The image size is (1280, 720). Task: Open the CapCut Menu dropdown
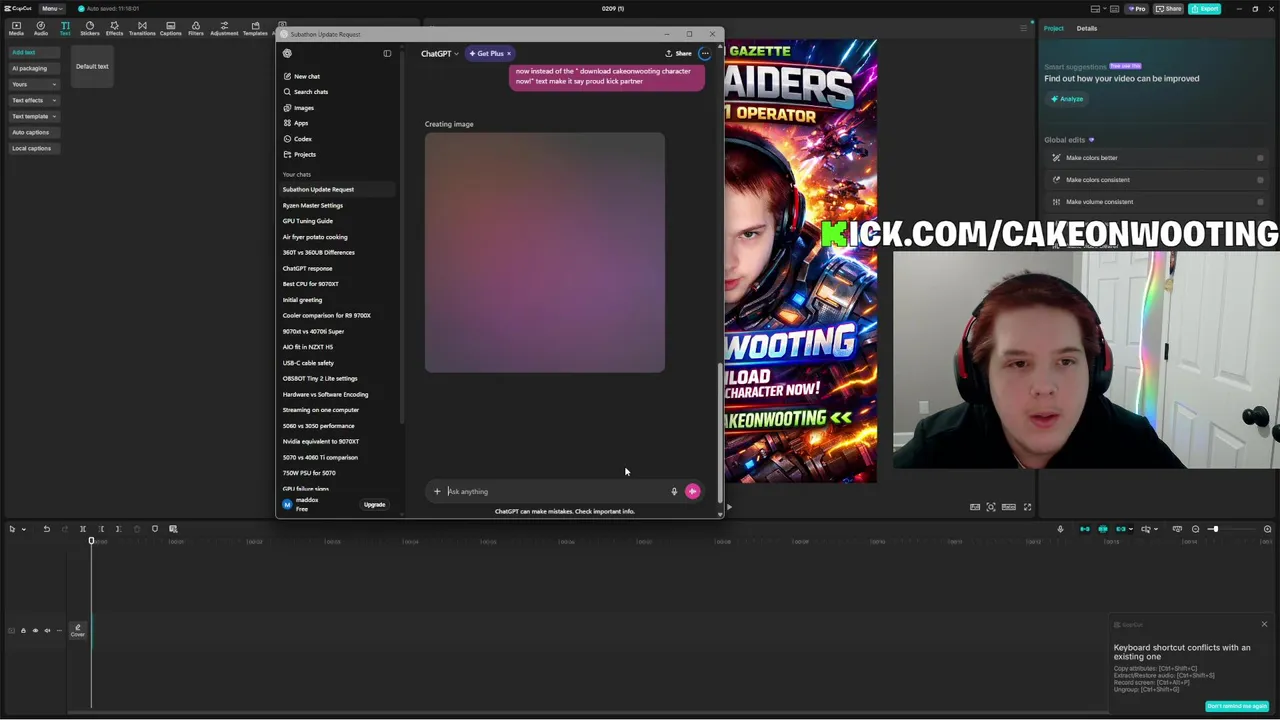pyautogui.click(x=50, y=8)
